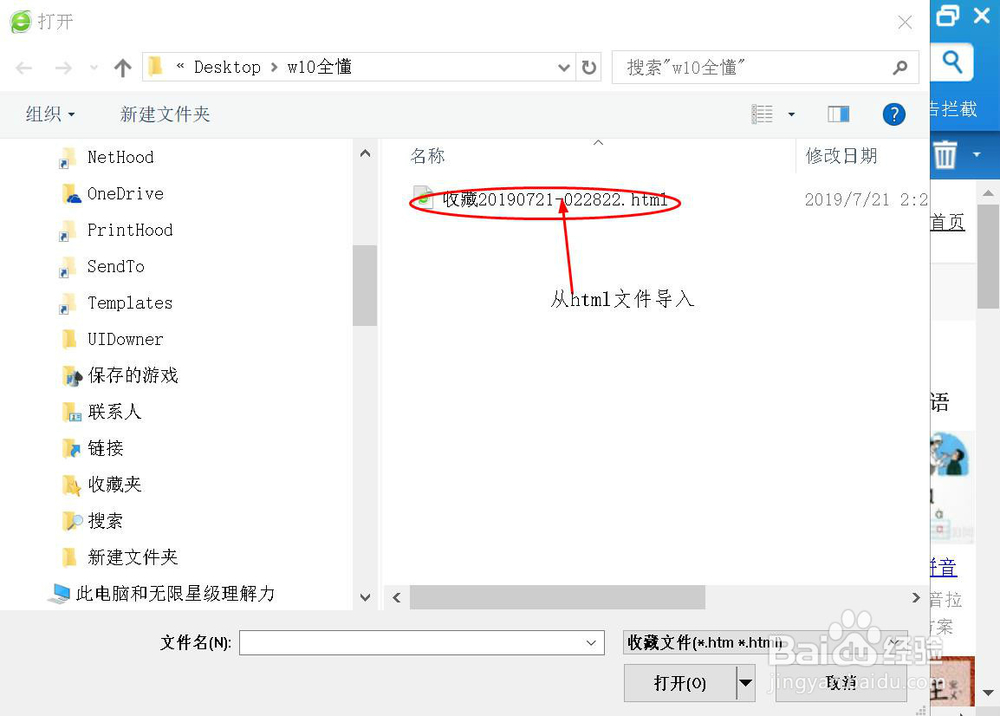The height and width of the screenshot is (716, 1000).
Task: Select the Templates folder in the sidebar
Action: tap(129, 302)
